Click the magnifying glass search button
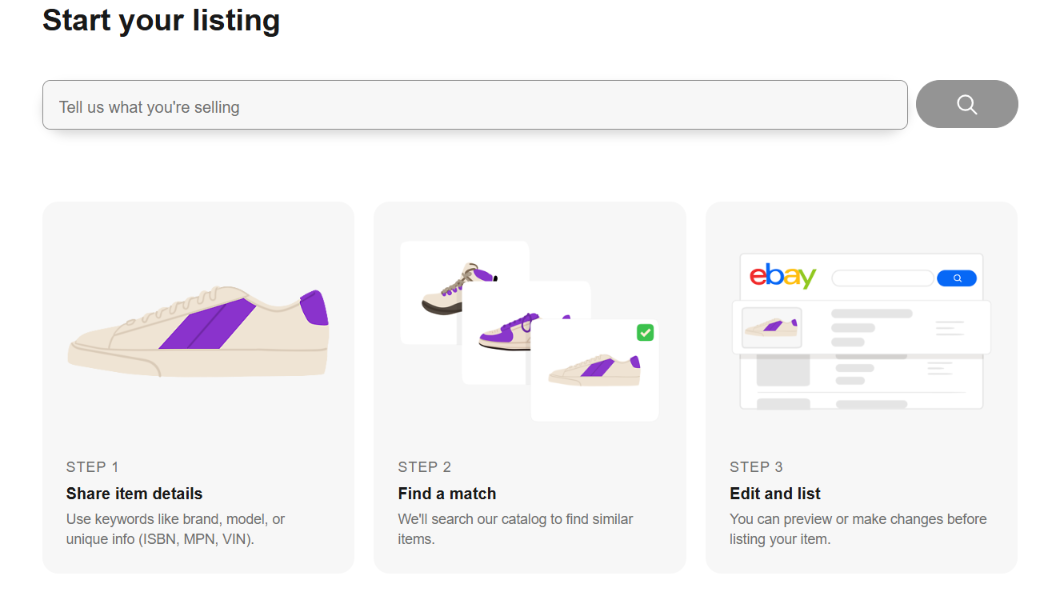 pyautogui.click(x=966, y=104)
